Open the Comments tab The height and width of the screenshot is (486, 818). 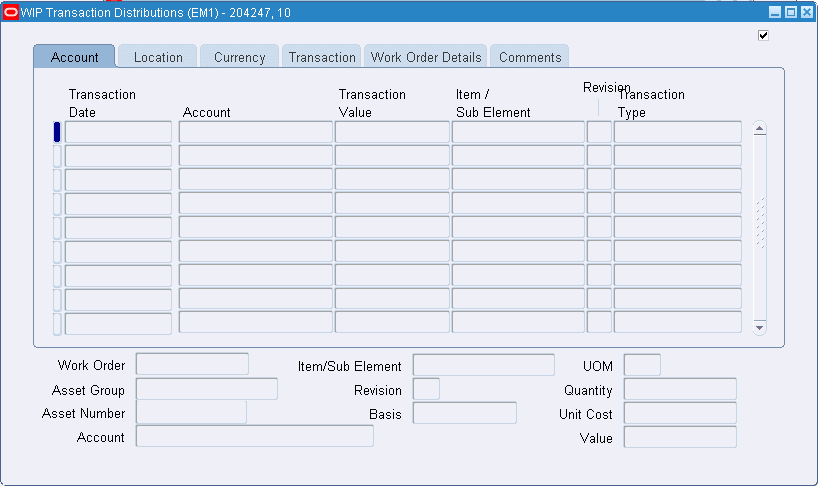tap(530, 57)
